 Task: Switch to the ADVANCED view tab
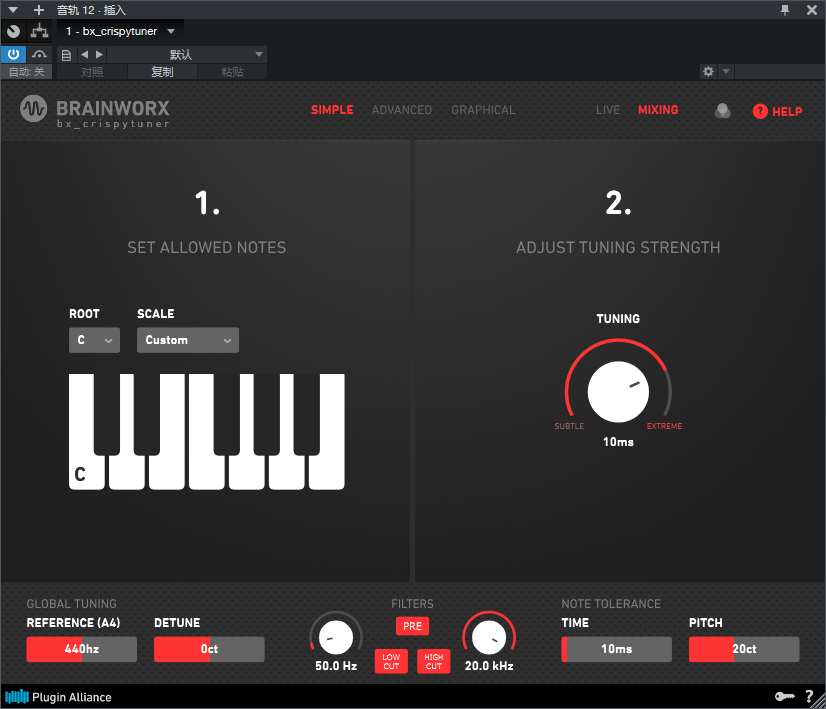click(402, 110)
